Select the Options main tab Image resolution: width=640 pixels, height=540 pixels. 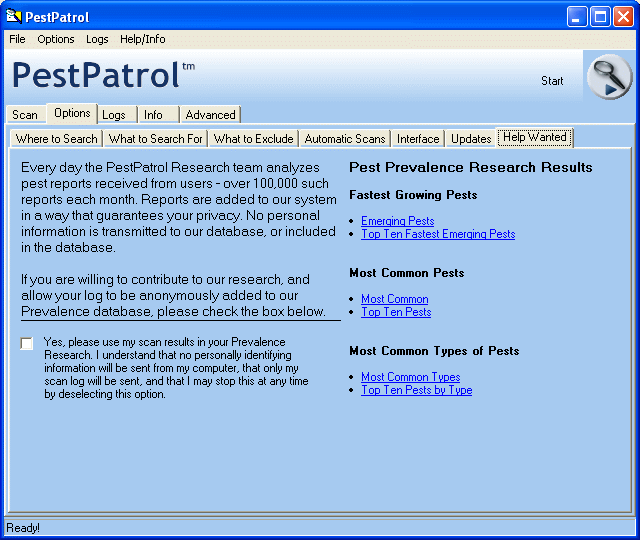click(x=72, y=113)
